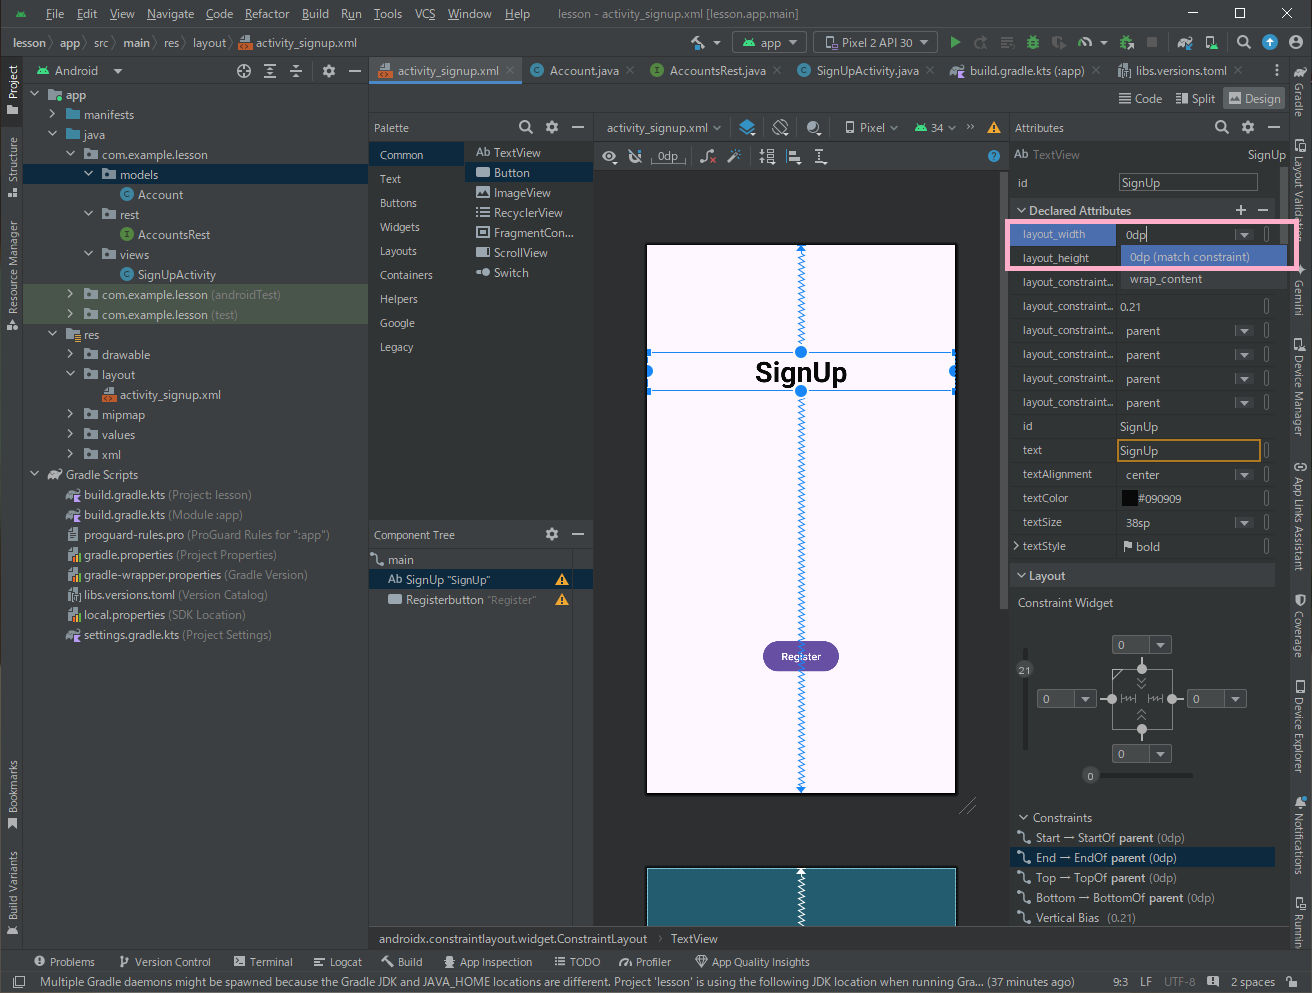Click the blue help question mark icon

click(x=994, y=156)
